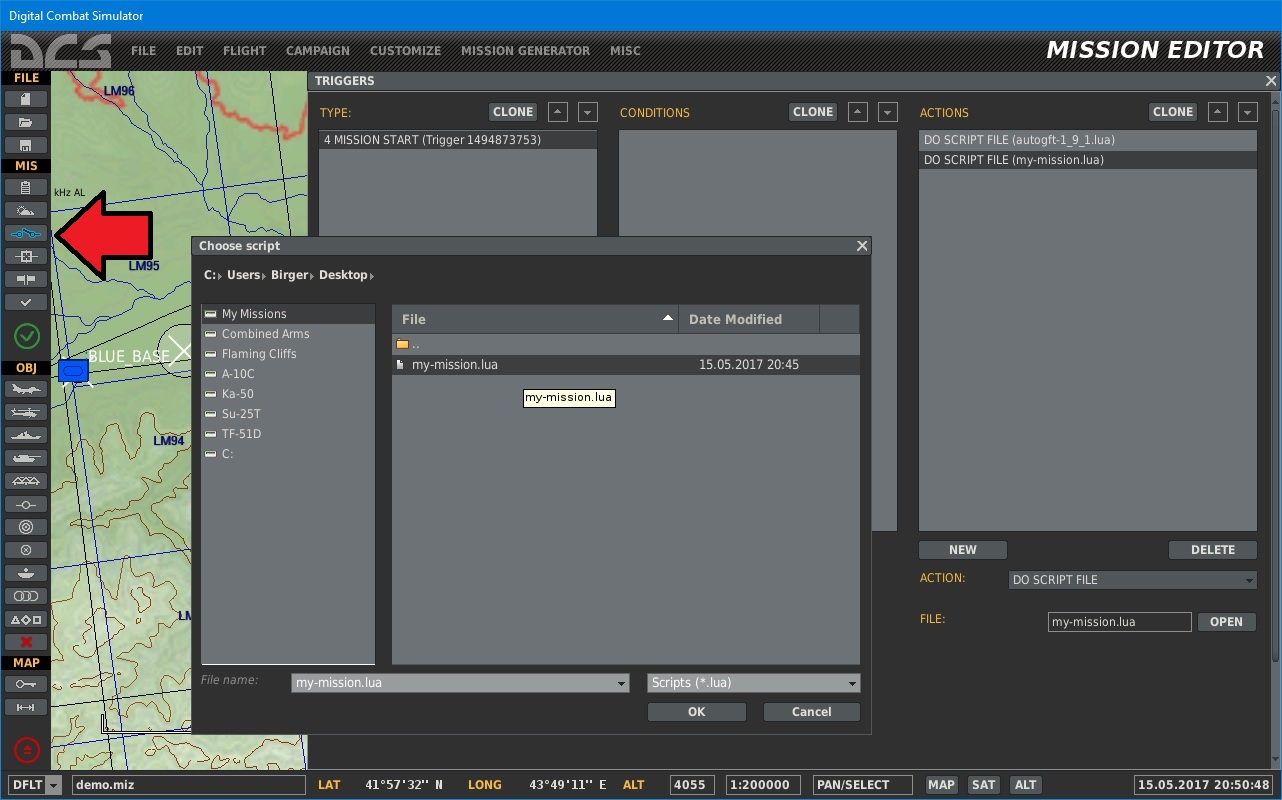1282x800 pixels.
Task: Open the Scripts (*.lua) filter dropdown
Action: pos(754,683)
